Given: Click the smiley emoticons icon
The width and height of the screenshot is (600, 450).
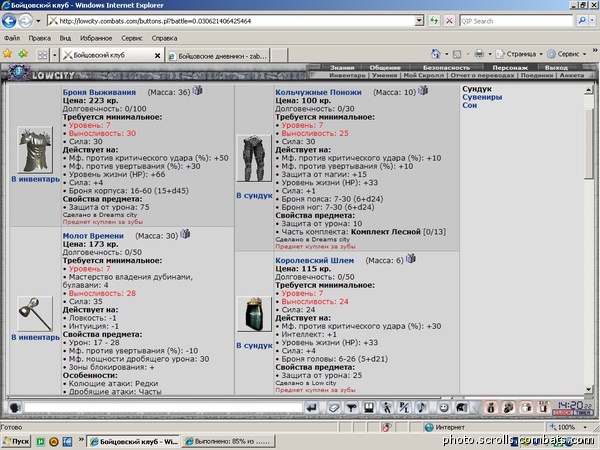Looking at the screenshot, I should tap(443, 408).
